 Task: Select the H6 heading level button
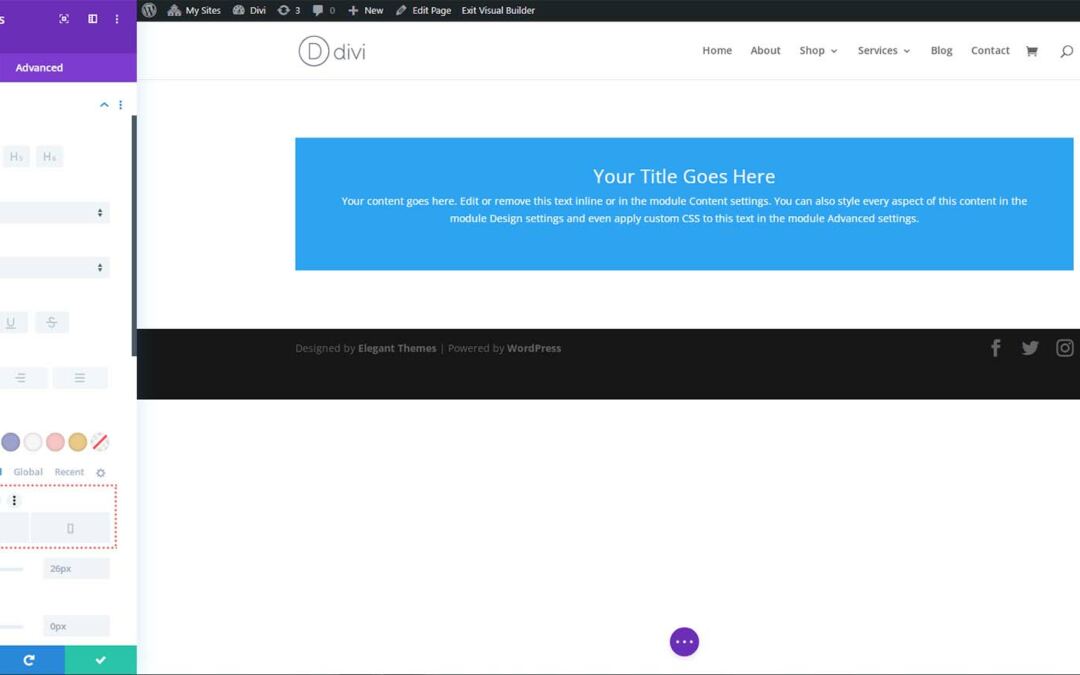pyautogui.click(x=49, y=157)
